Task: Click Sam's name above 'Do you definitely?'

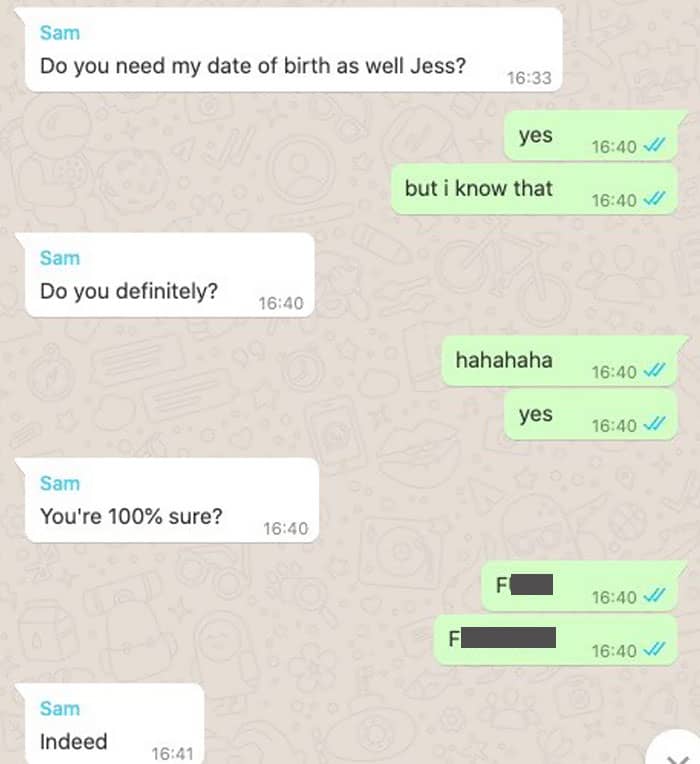Action: click(x=60, y=258)
